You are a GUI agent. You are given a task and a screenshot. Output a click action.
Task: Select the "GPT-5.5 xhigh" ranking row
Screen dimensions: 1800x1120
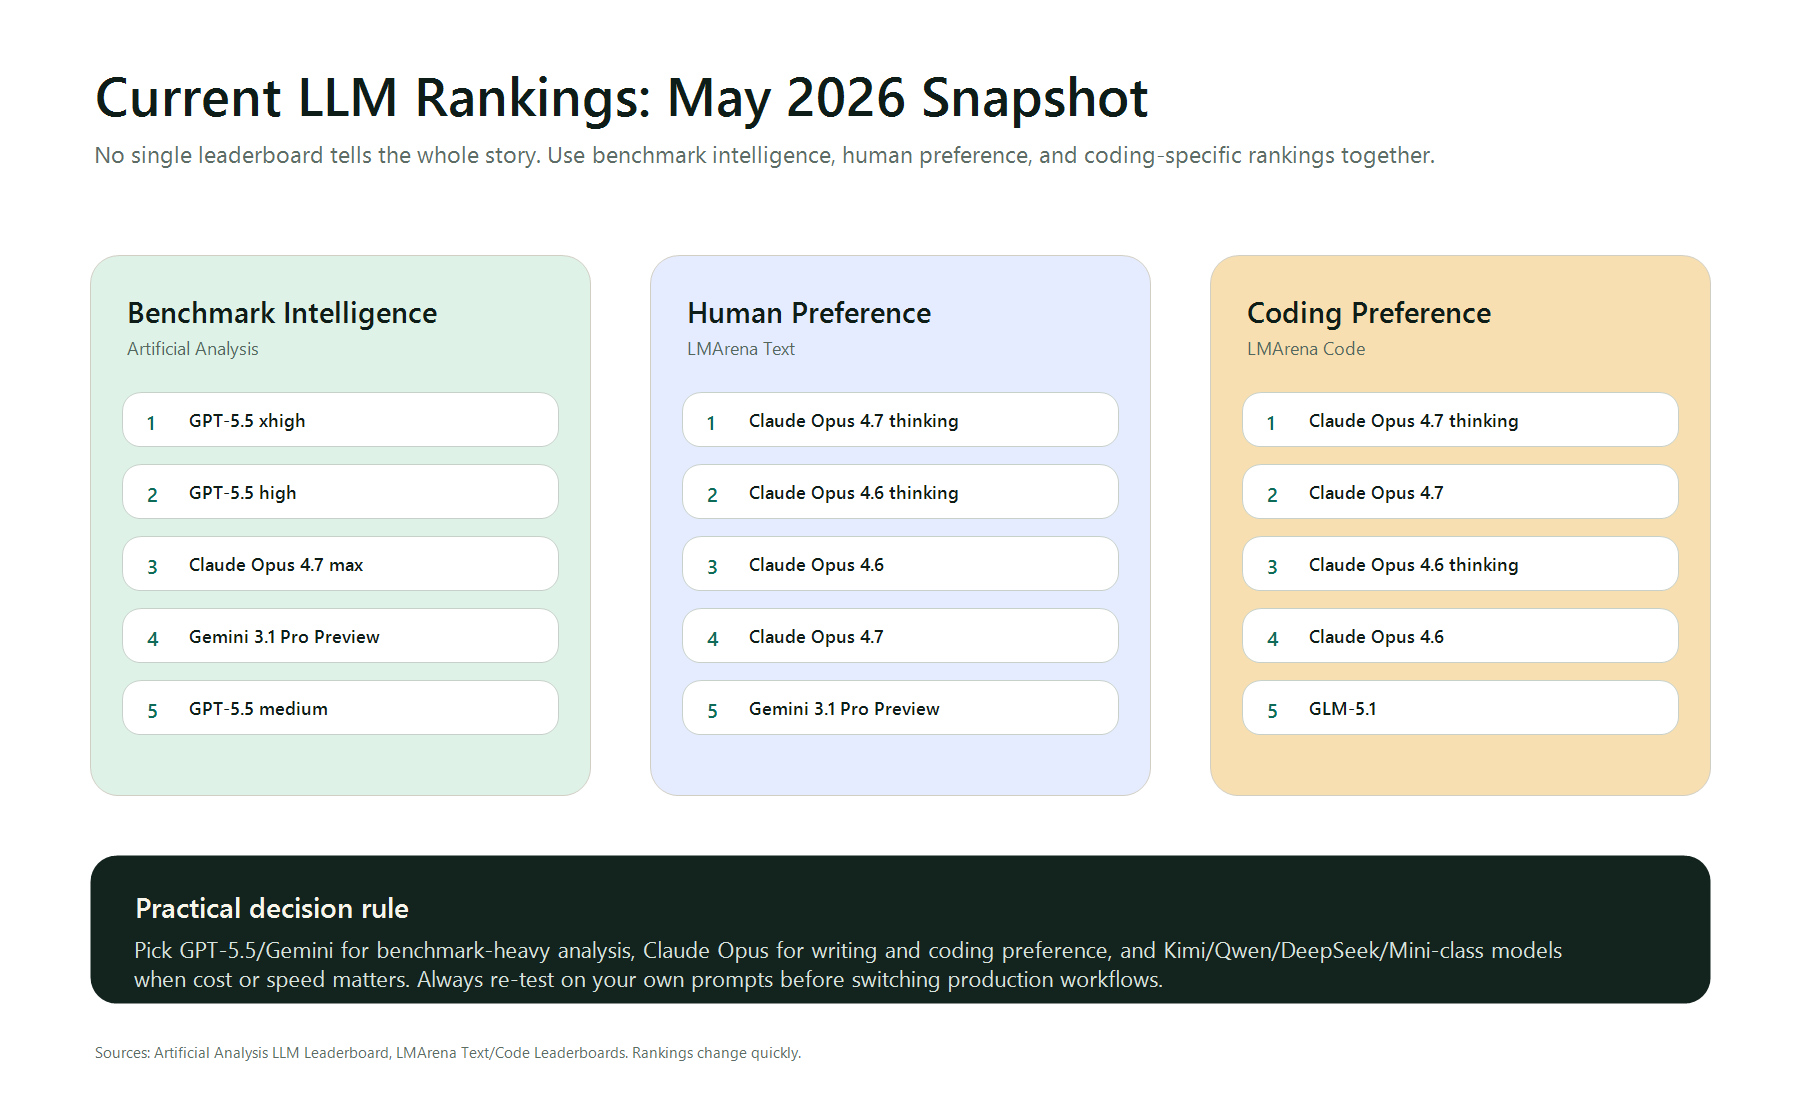(x=340, y=420)
